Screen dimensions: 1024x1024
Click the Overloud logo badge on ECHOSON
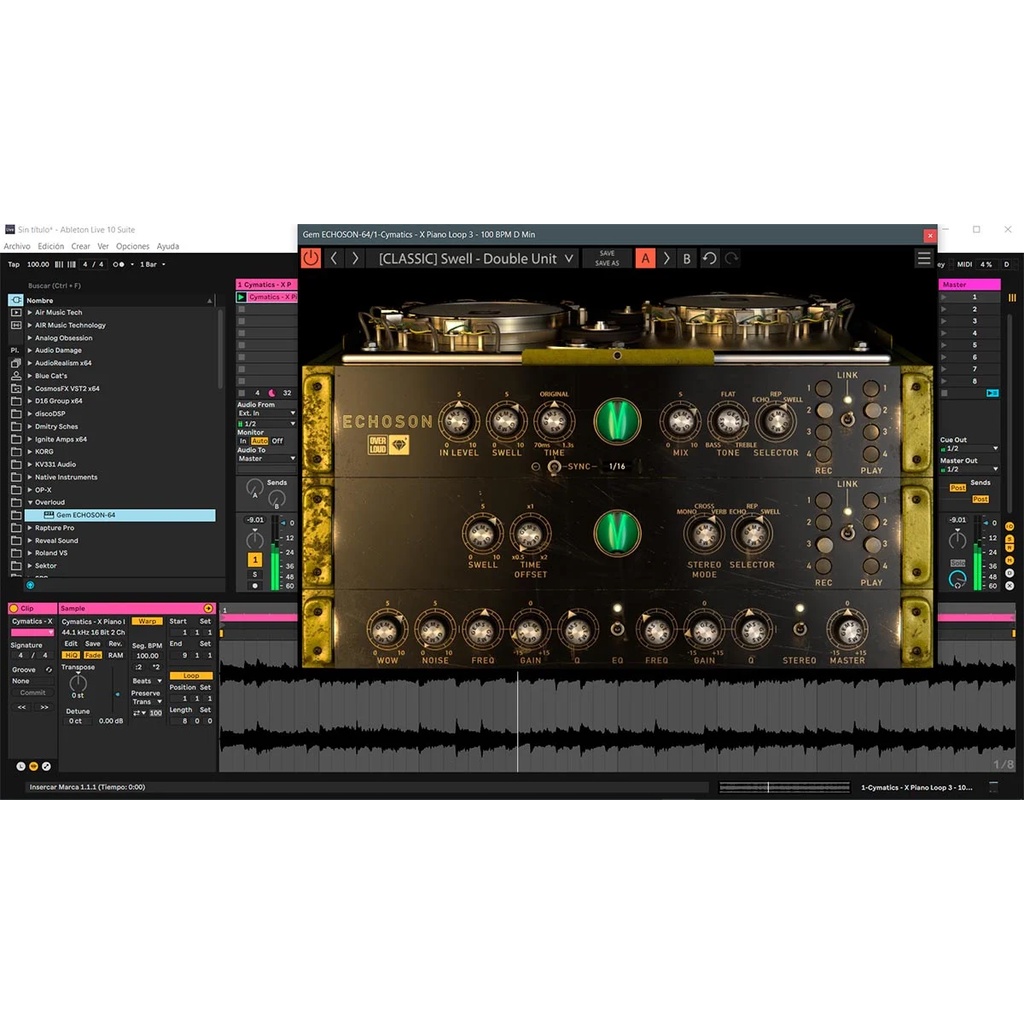pos(389,445)
